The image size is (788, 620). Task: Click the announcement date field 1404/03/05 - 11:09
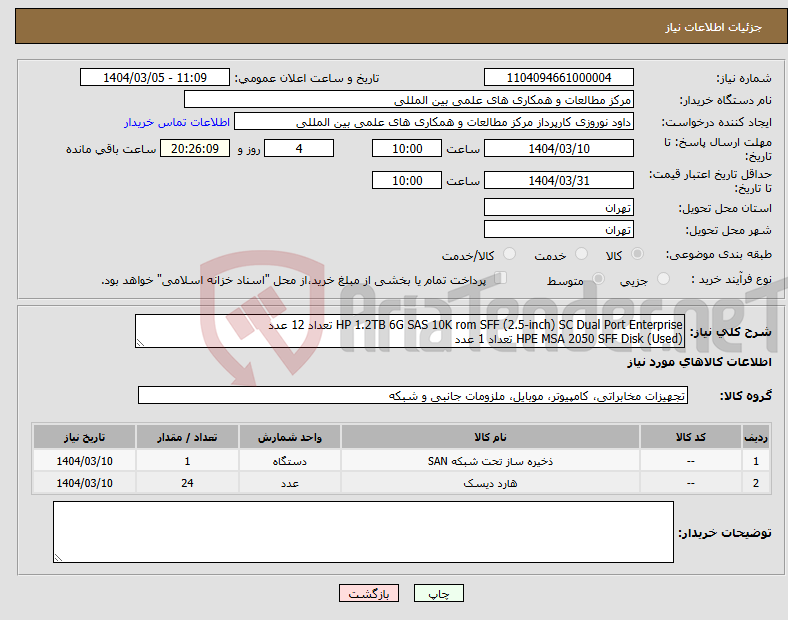point(155,77)
